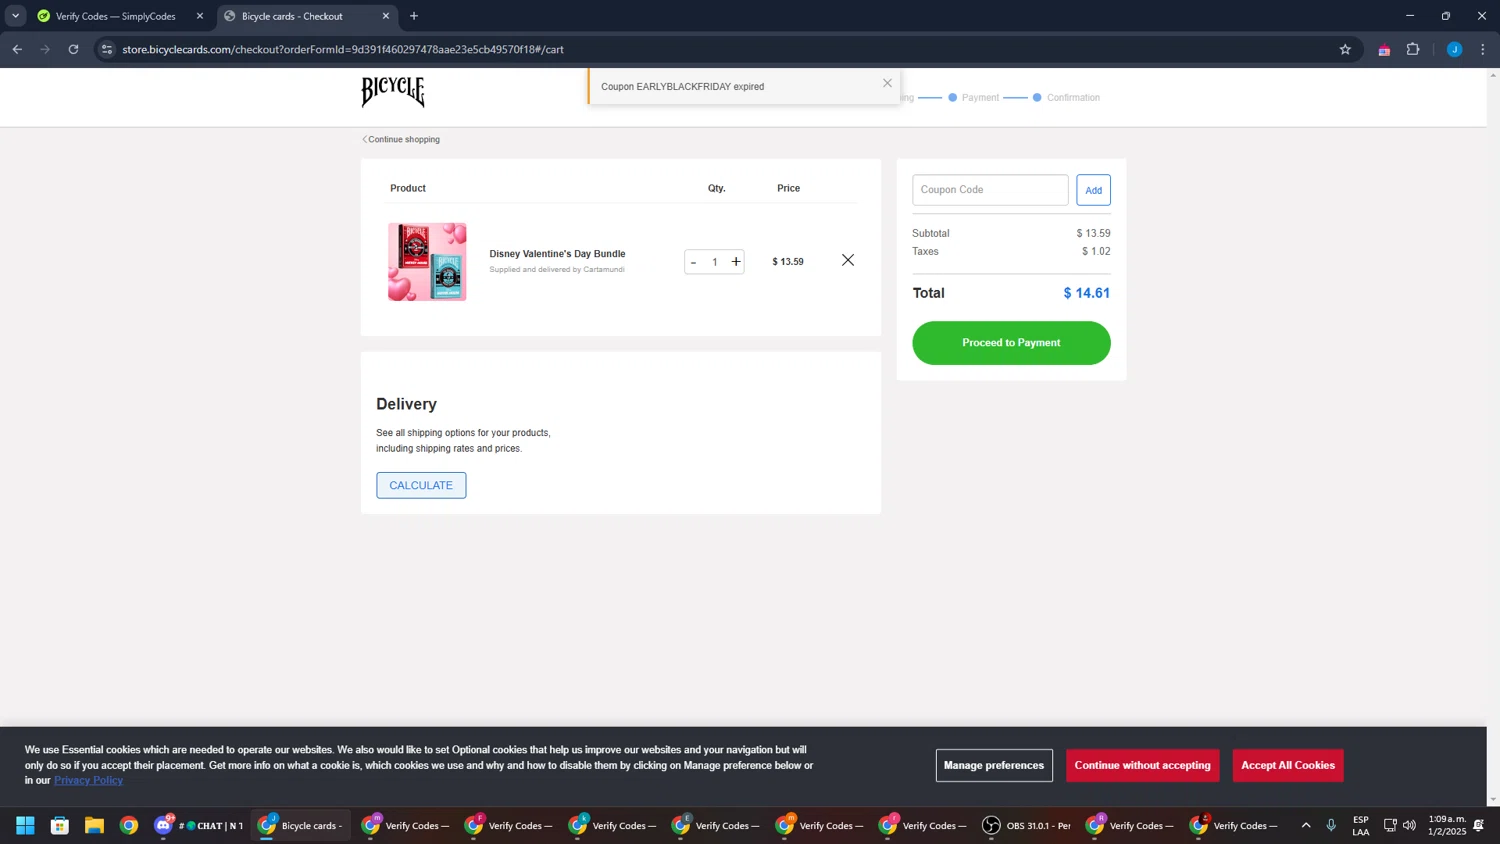Open the Windows Start menu

pyautogui.click(x=25, y=825)
